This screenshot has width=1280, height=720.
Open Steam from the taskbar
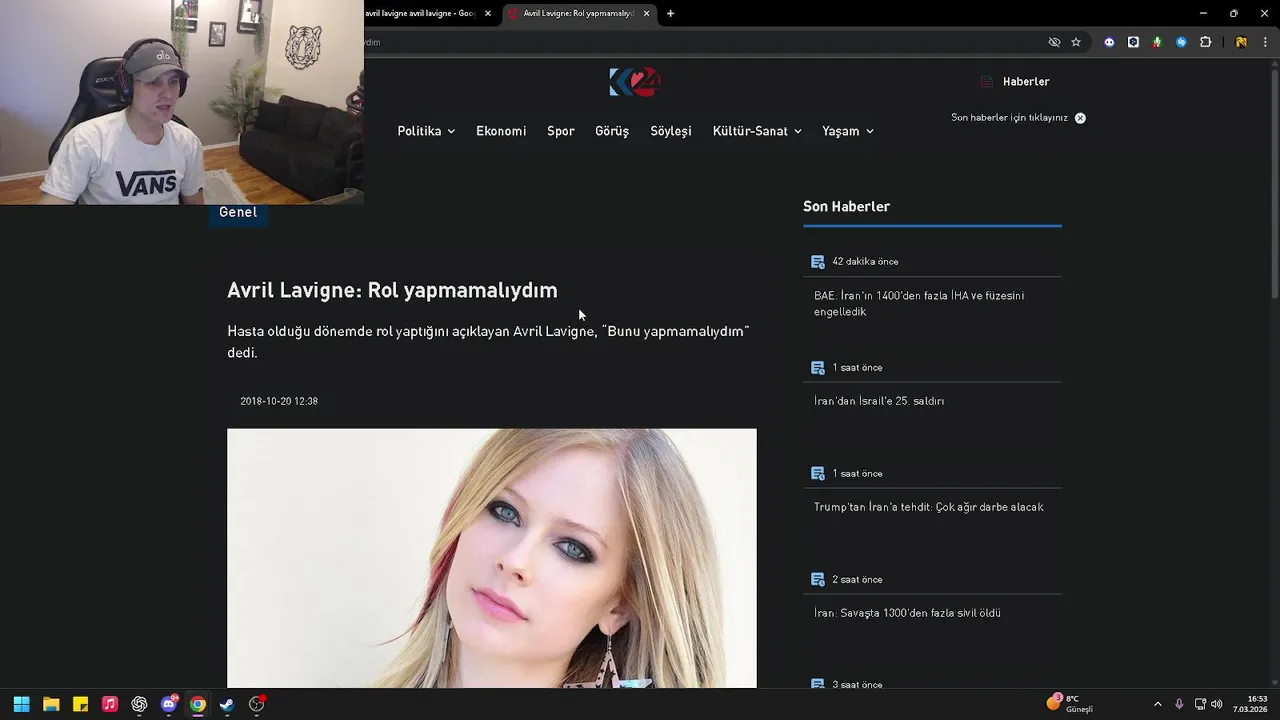click(x=227, y=704)
